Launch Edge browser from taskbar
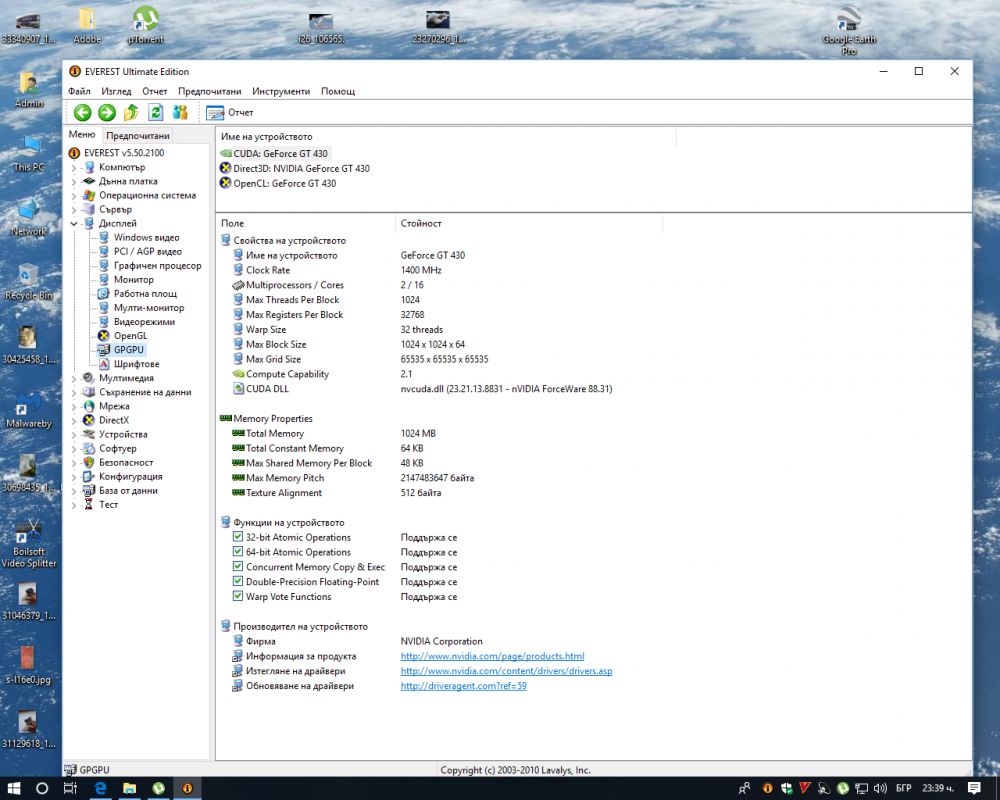Image resolution: width=1000 pixels, height=800 pixels. click(100, 789)
